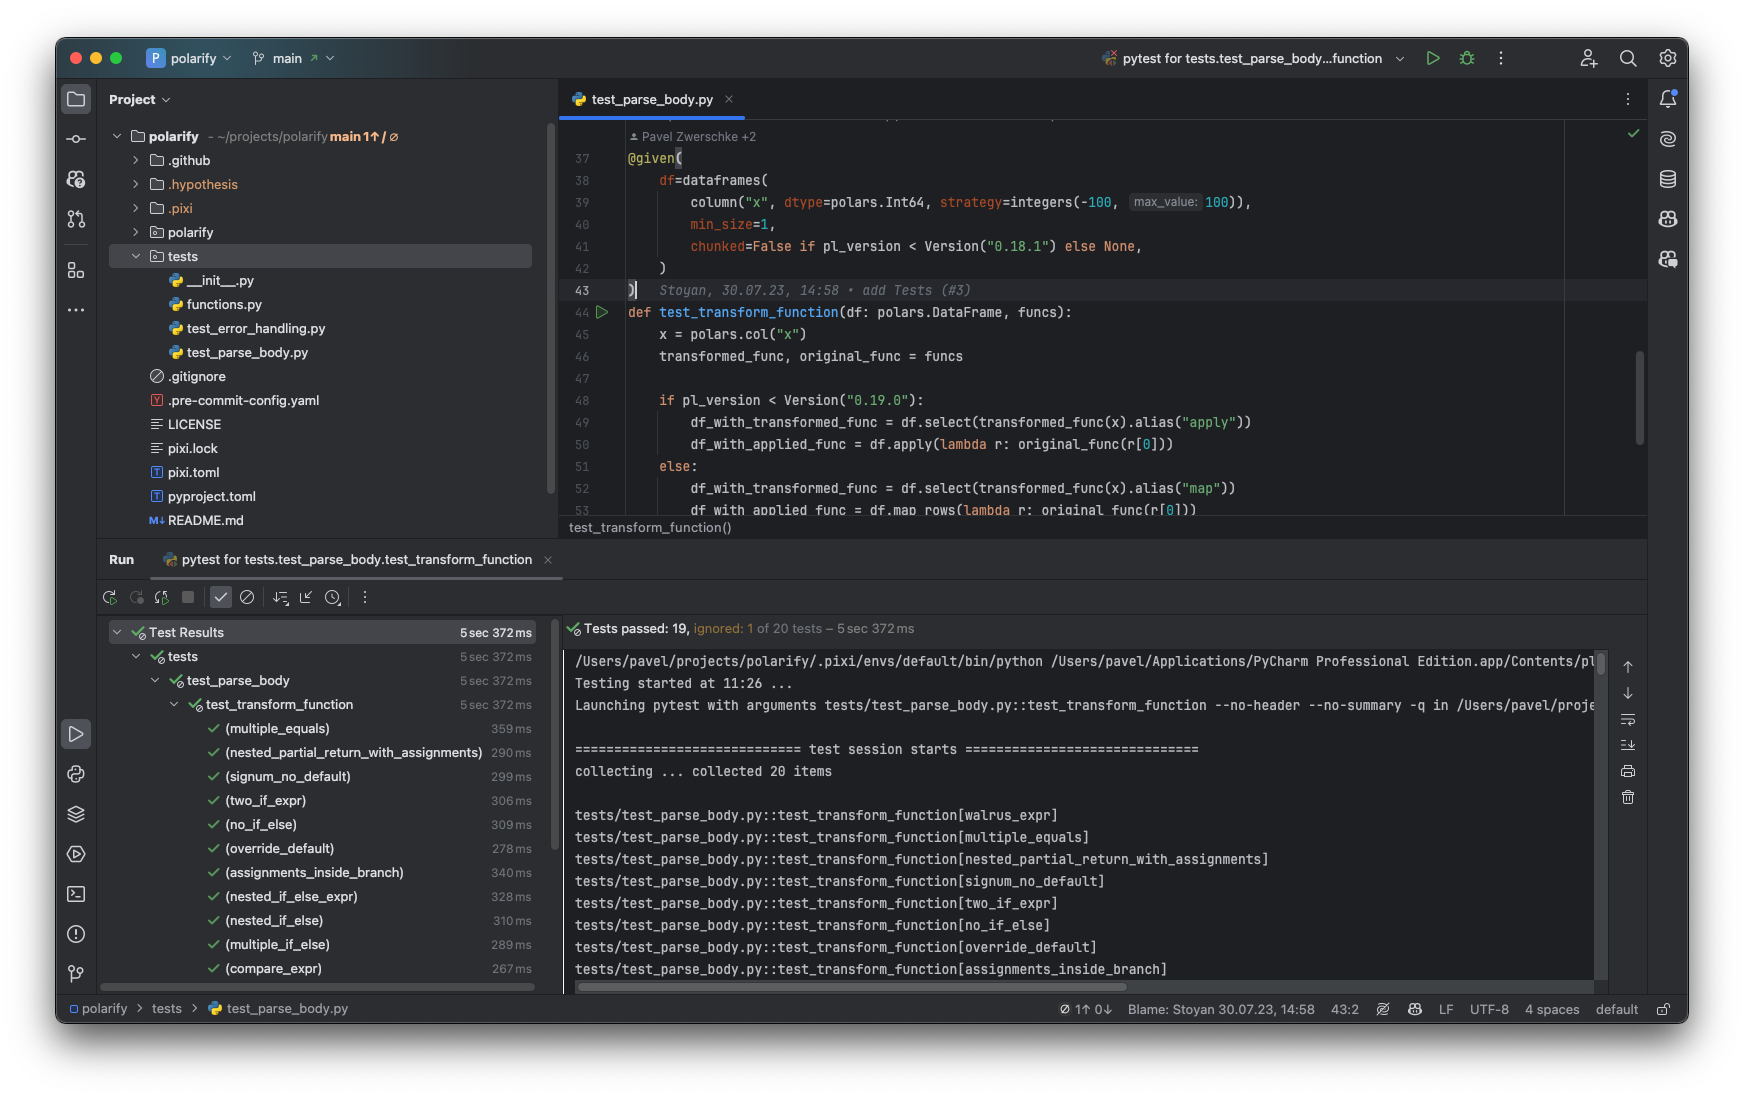1744x1097 pixels.
Task: Rerun the tests in Run toolbar
Action: click(110, 597)
